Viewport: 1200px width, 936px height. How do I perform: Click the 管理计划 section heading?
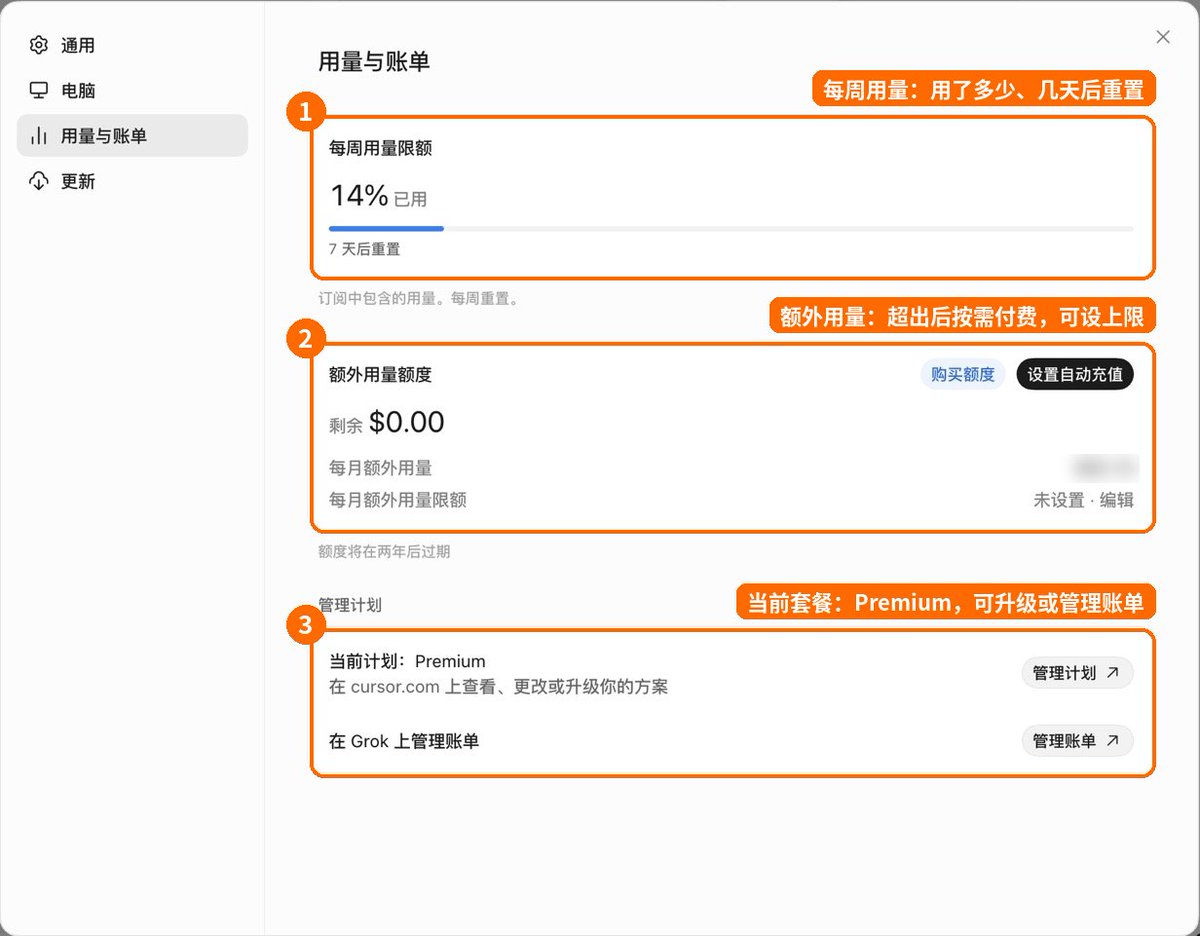tap(350, 605)
